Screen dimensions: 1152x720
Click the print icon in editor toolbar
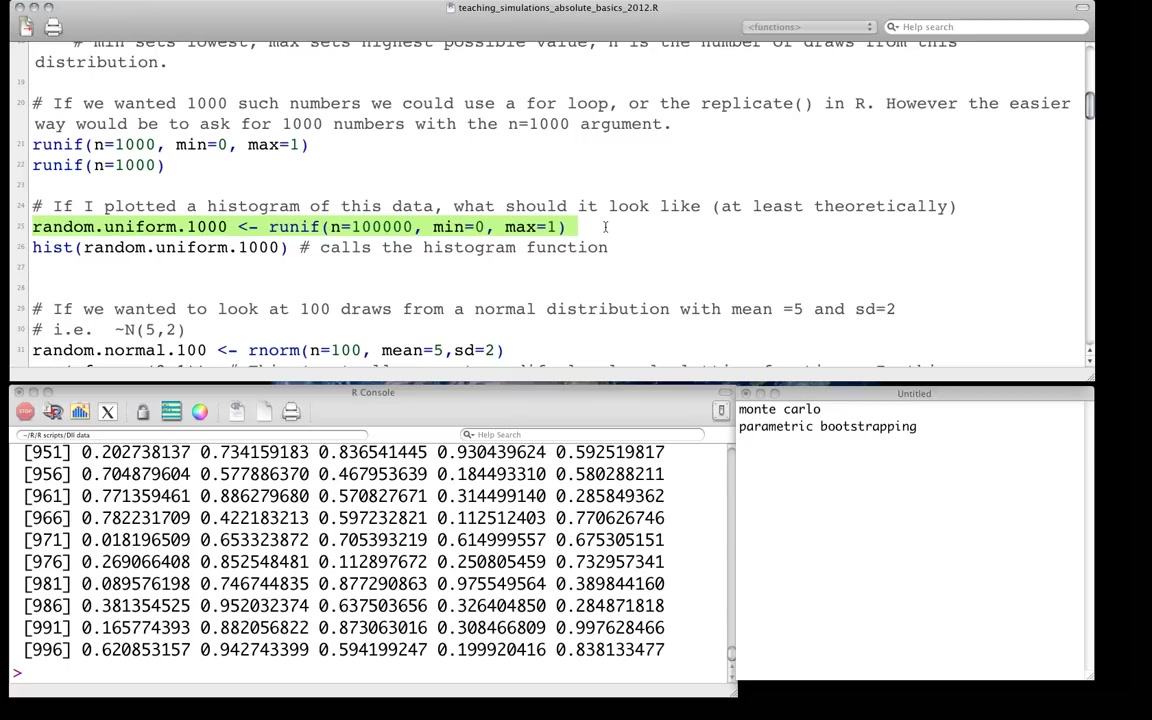53,27
